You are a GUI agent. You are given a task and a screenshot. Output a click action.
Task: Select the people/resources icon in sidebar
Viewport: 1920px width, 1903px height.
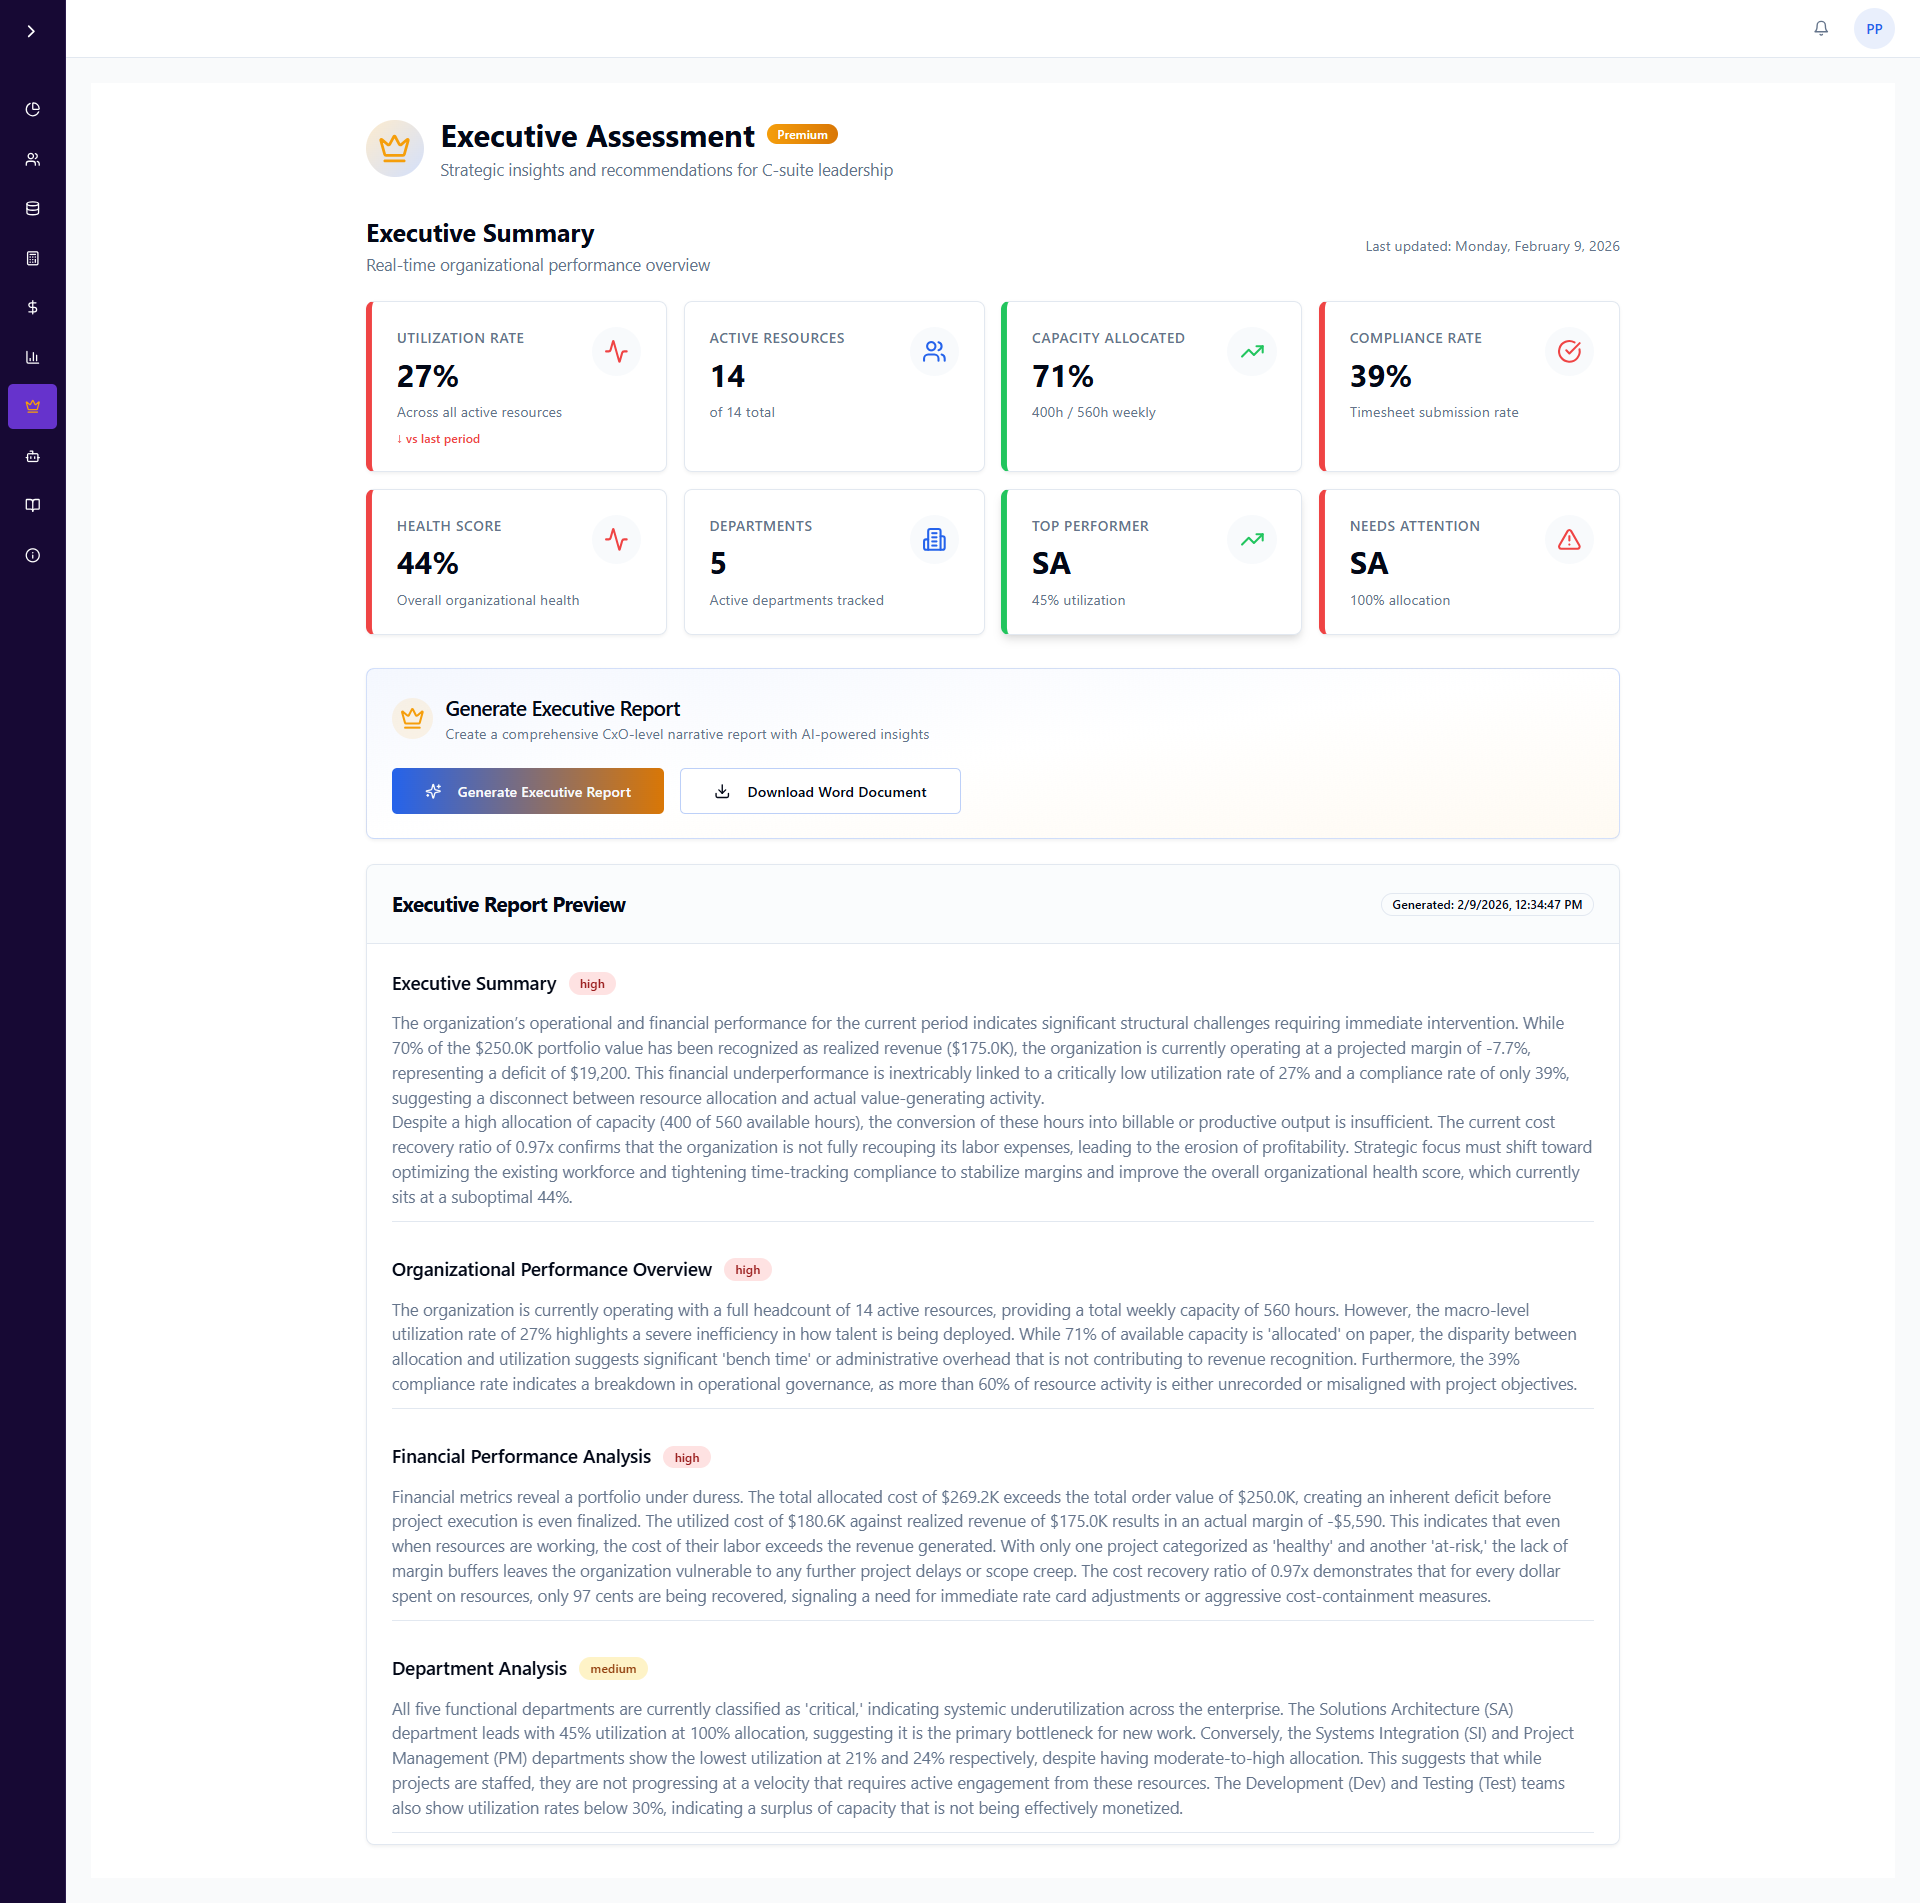point(32,158)
